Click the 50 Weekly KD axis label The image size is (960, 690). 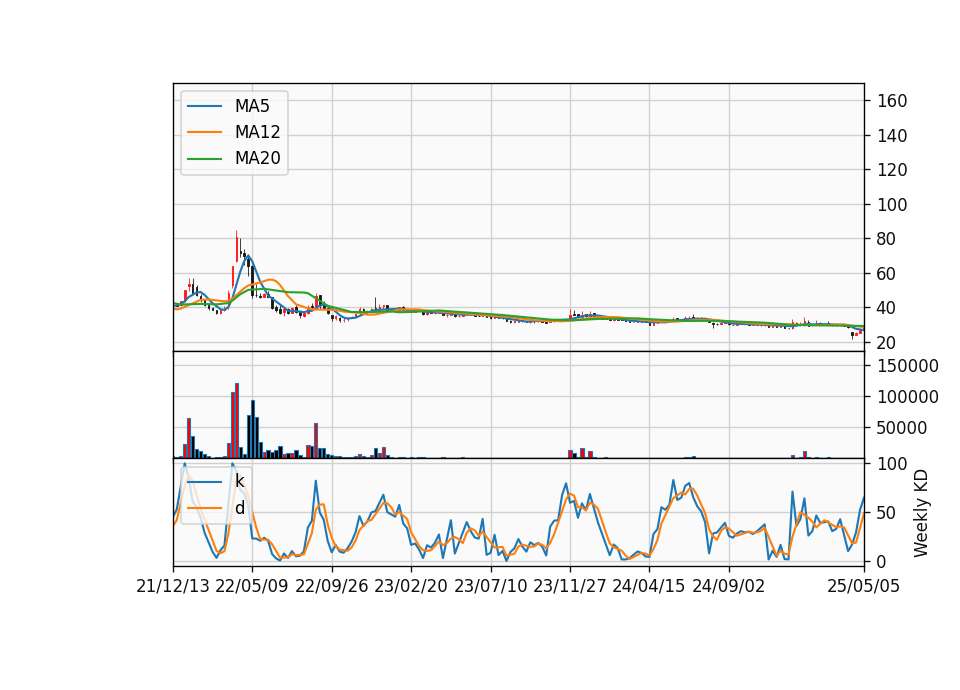[887, 512]
